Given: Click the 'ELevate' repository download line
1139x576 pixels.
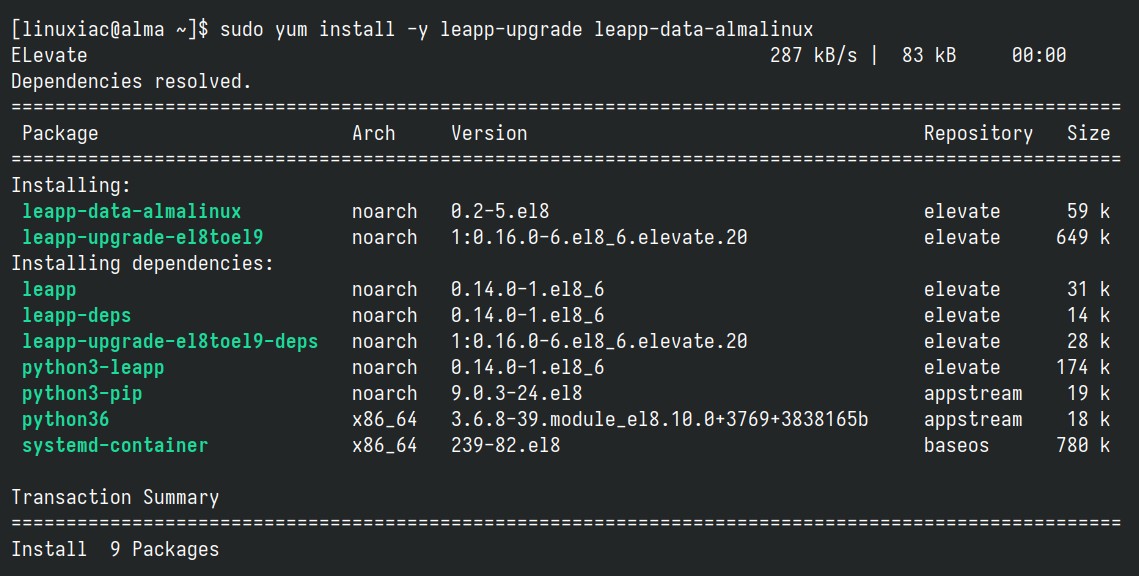Looking at the screenshot, I should pos(538,56).
